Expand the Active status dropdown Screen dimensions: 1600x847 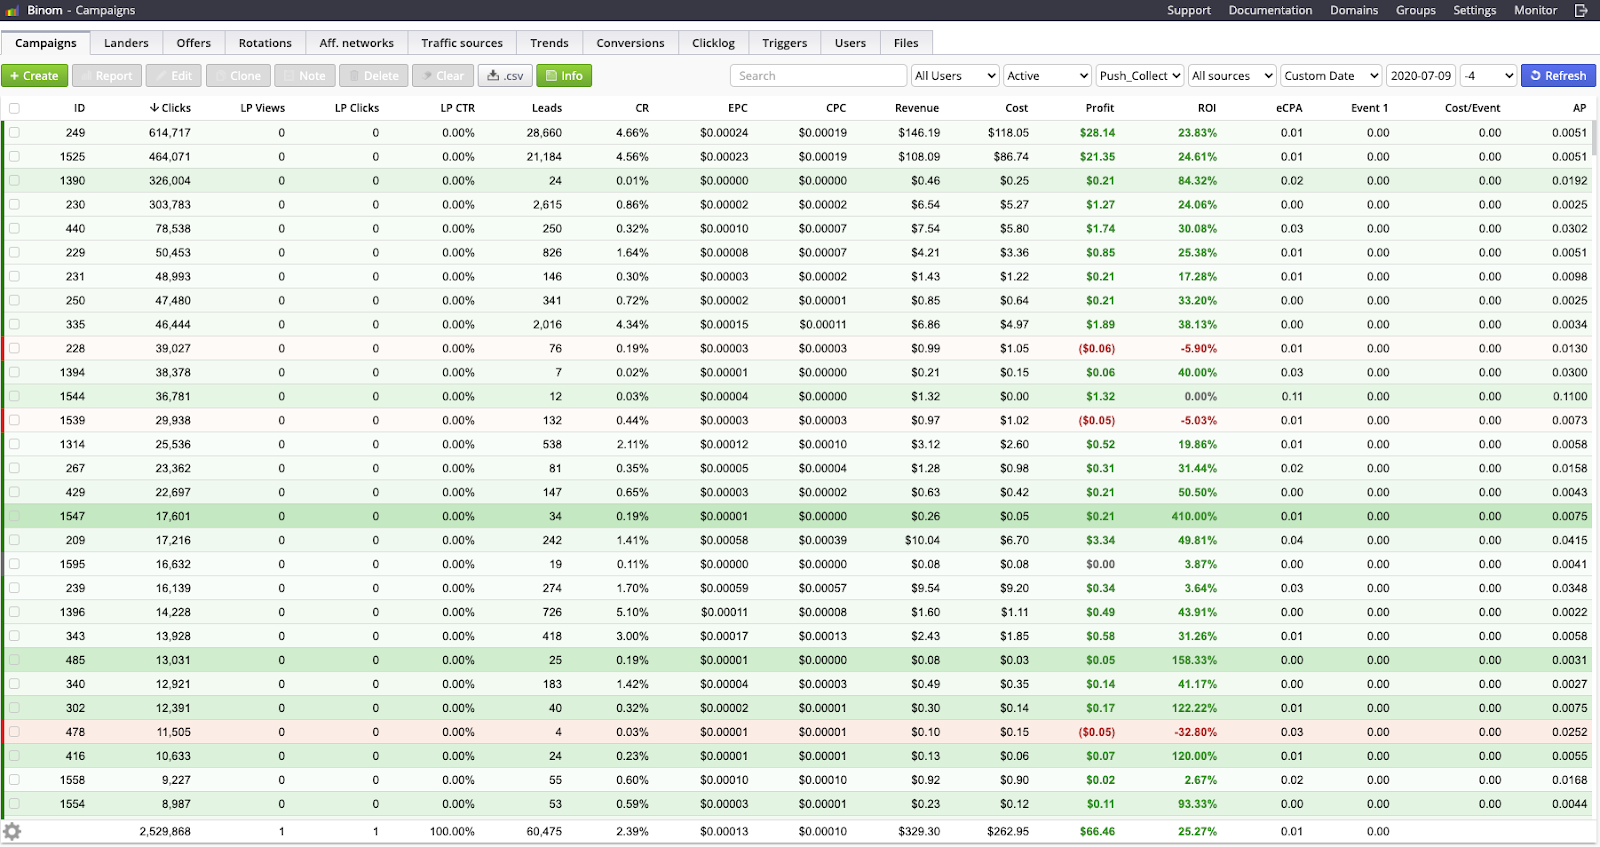[x=1047, y=76]
